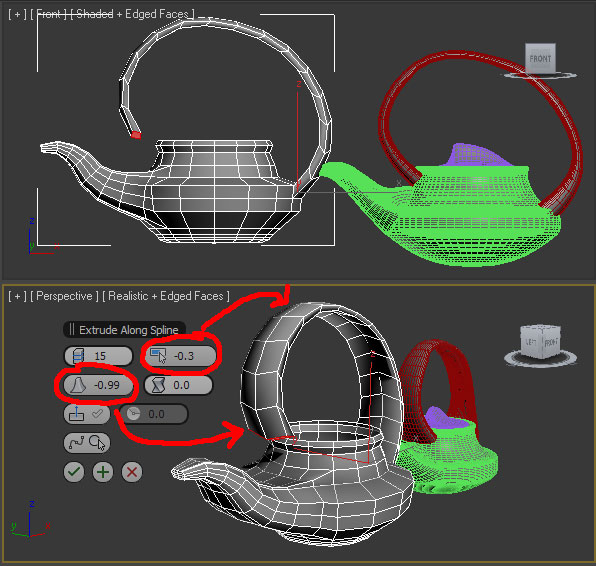Click the FRONT face of the ViewCube
The image size is (596, 566).
click(540, 58)
